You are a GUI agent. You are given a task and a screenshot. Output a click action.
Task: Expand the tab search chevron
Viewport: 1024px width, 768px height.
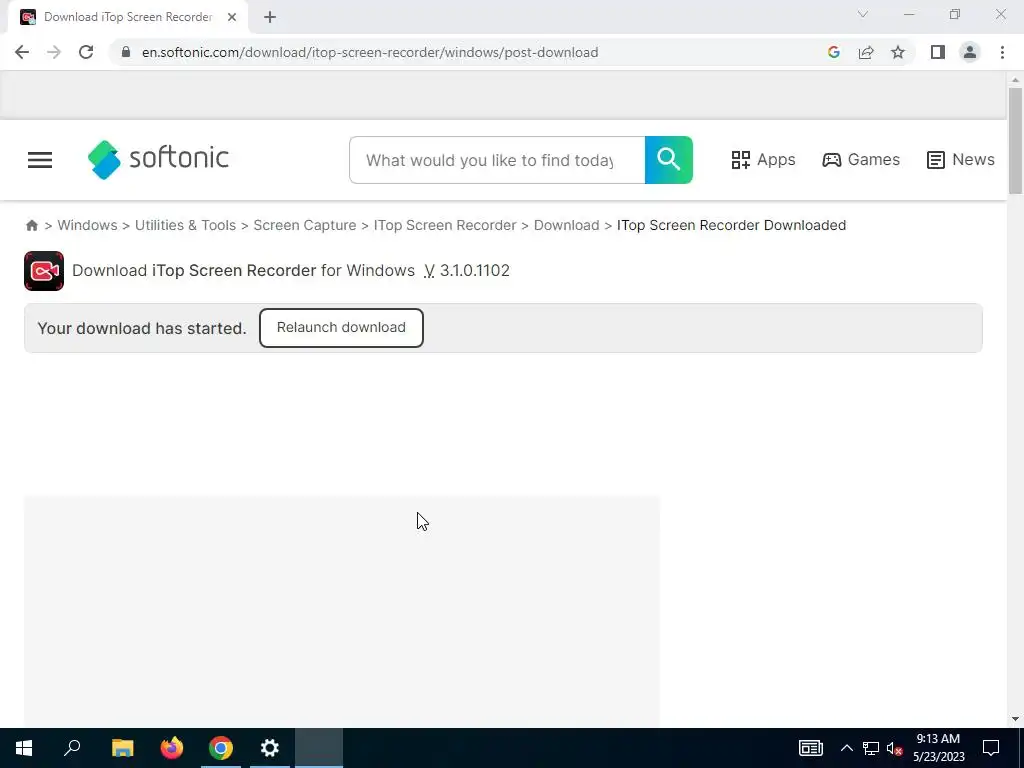tap(863, 14)
